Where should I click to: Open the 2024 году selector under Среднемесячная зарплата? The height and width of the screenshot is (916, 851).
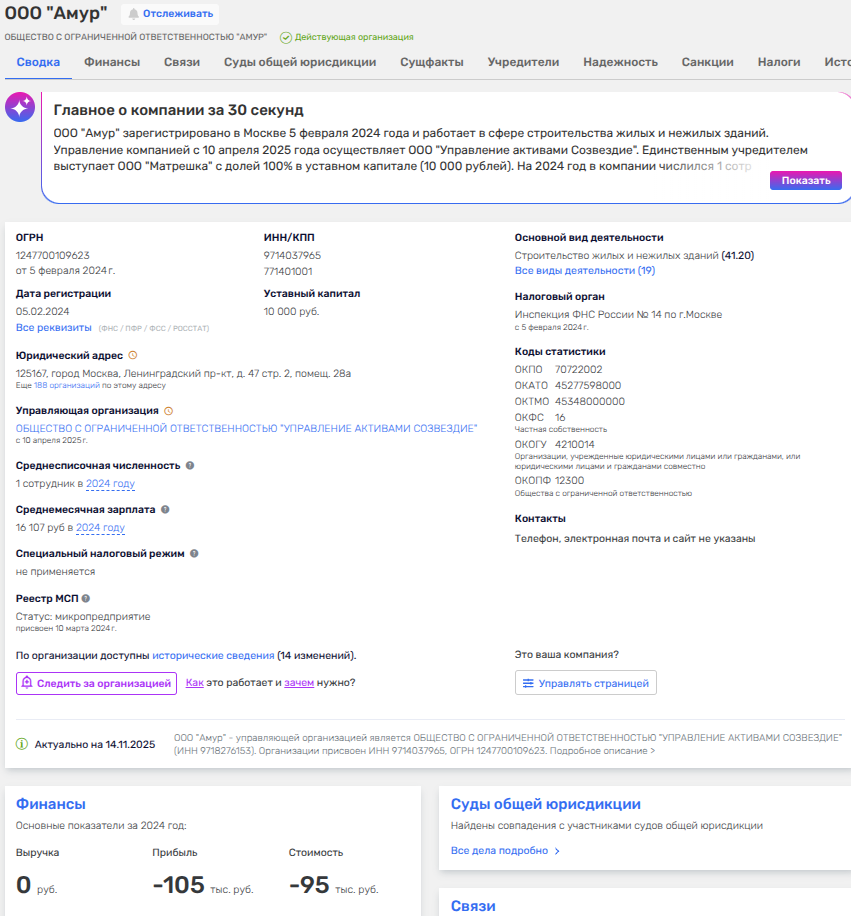[100, 528]
